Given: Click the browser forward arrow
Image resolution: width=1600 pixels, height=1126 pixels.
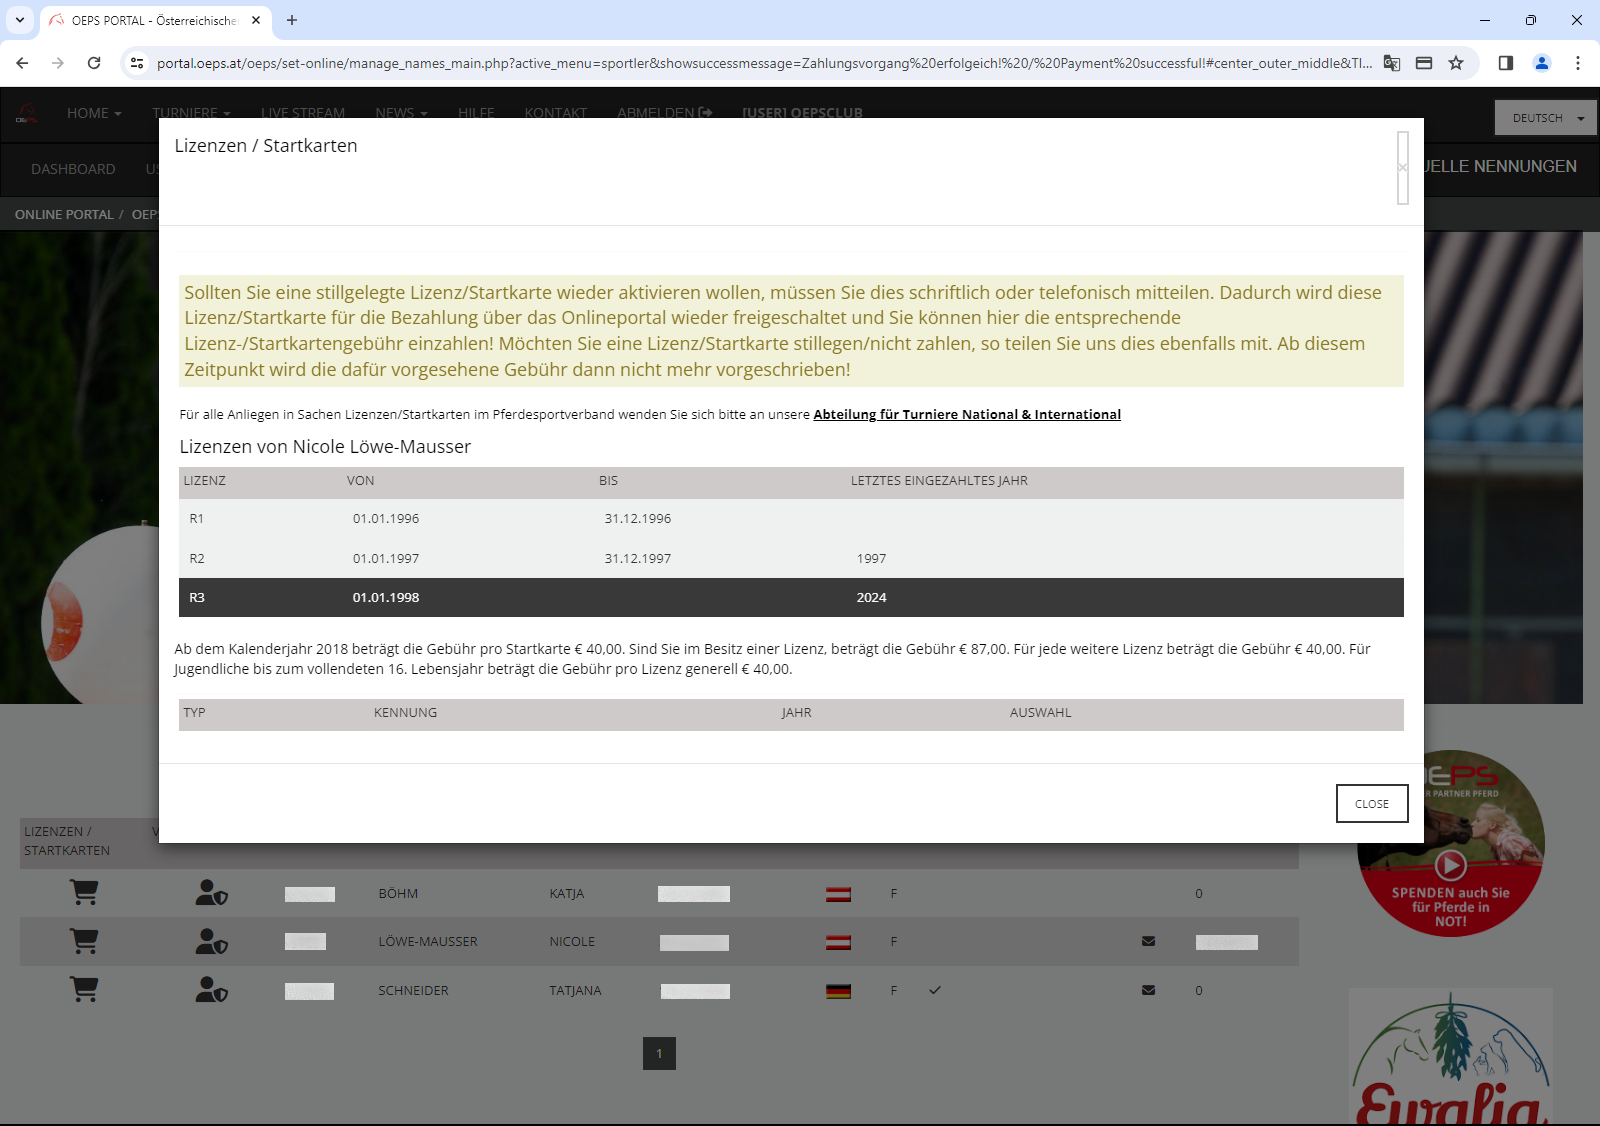Looking at the screenshot, I should [x=58, y=63].
